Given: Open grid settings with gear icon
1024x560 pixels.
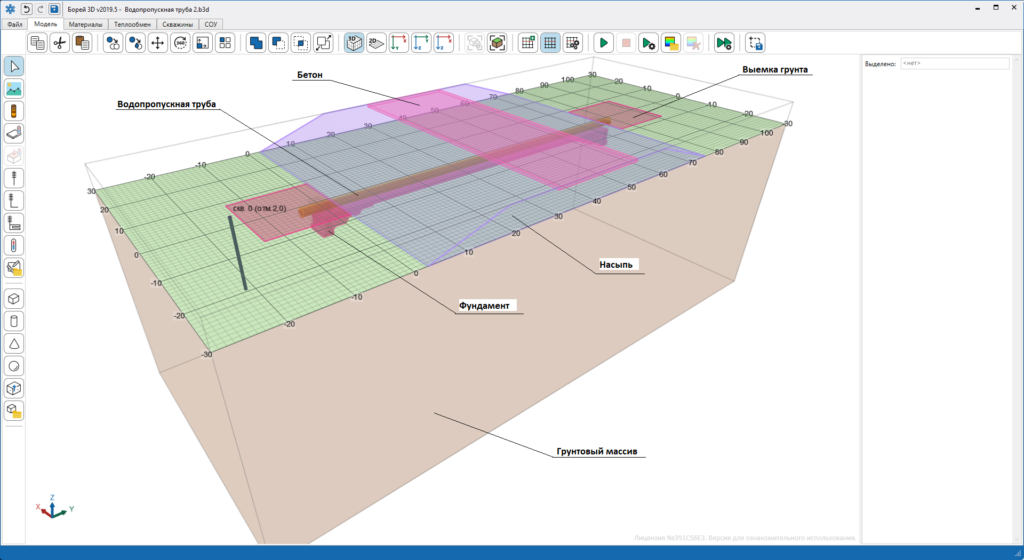Looking at the screenshot, I should [573, 43].
